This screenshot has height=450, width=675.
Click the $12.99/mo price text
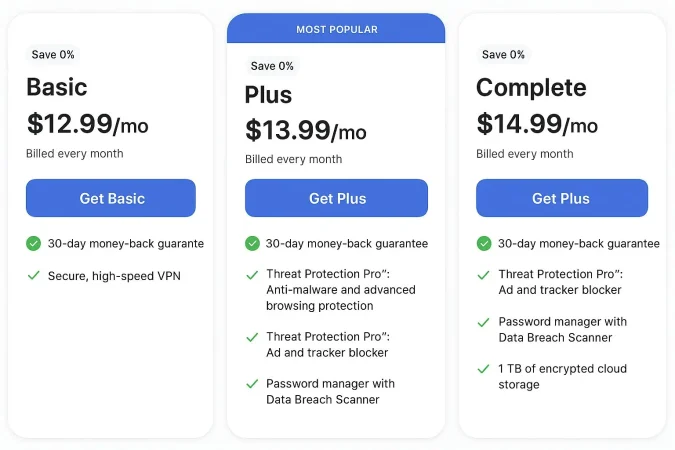pyautogui.click(x=87, y=124)
